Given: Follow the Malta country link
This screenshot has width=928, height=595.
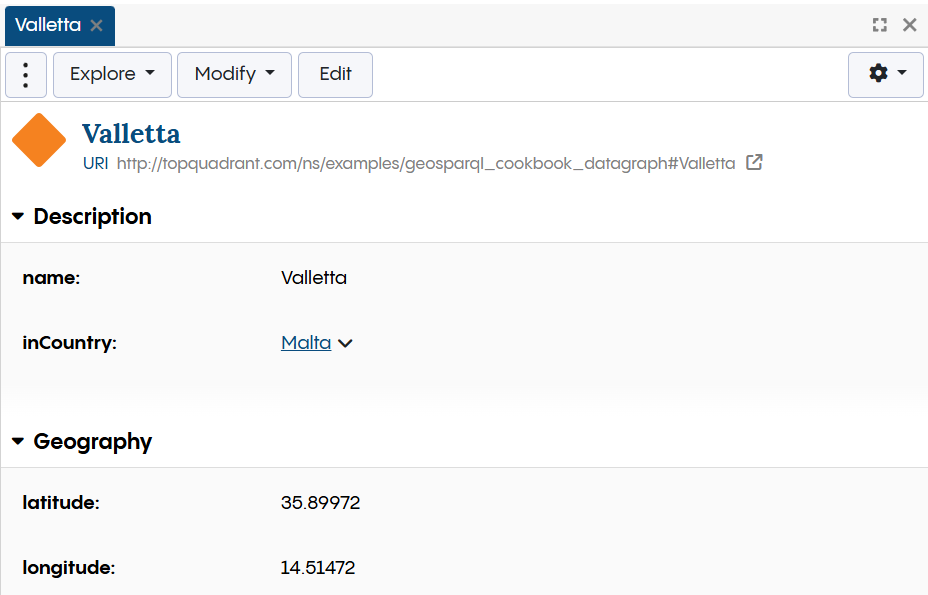Looking at the screenshot, I should (x=306, y=343).
